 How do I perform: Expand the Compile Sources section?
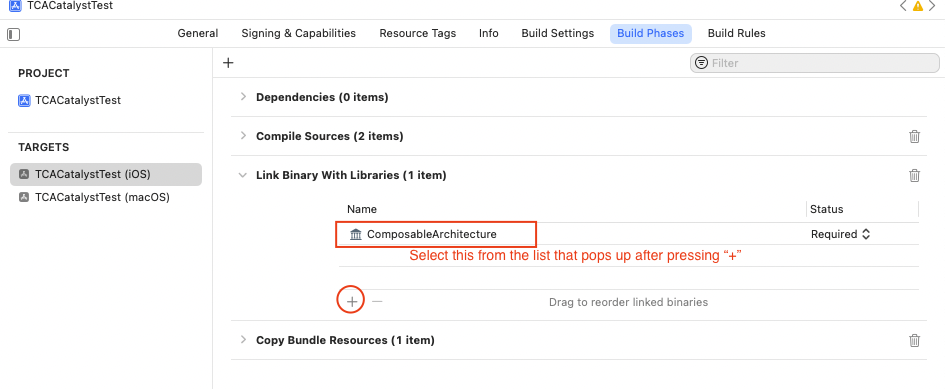click(x=243, y=136)
